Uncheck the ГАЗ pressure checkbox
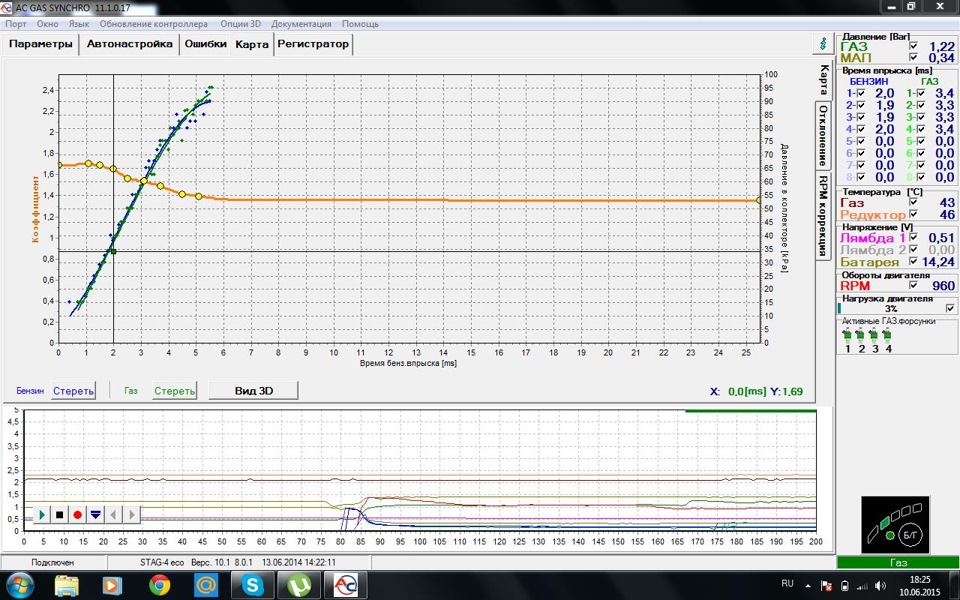This screenshot has height=600, width=960. click(x=913, y=47)
